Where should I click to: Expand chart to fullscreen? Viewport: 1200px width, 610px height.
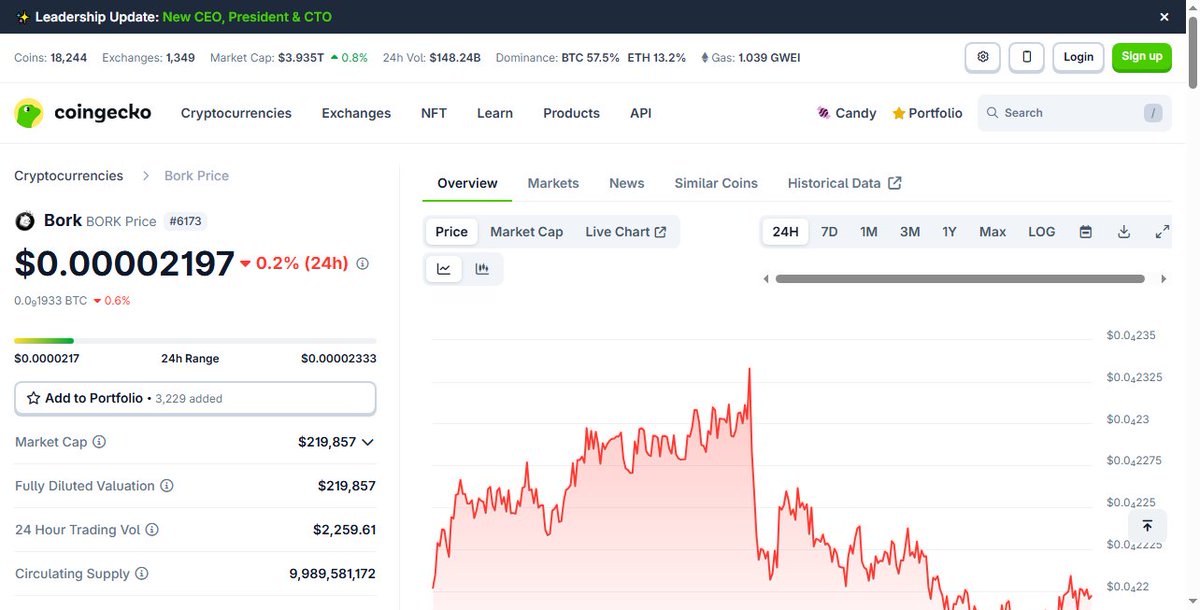pyautogui.click(x=1162, y=231)
